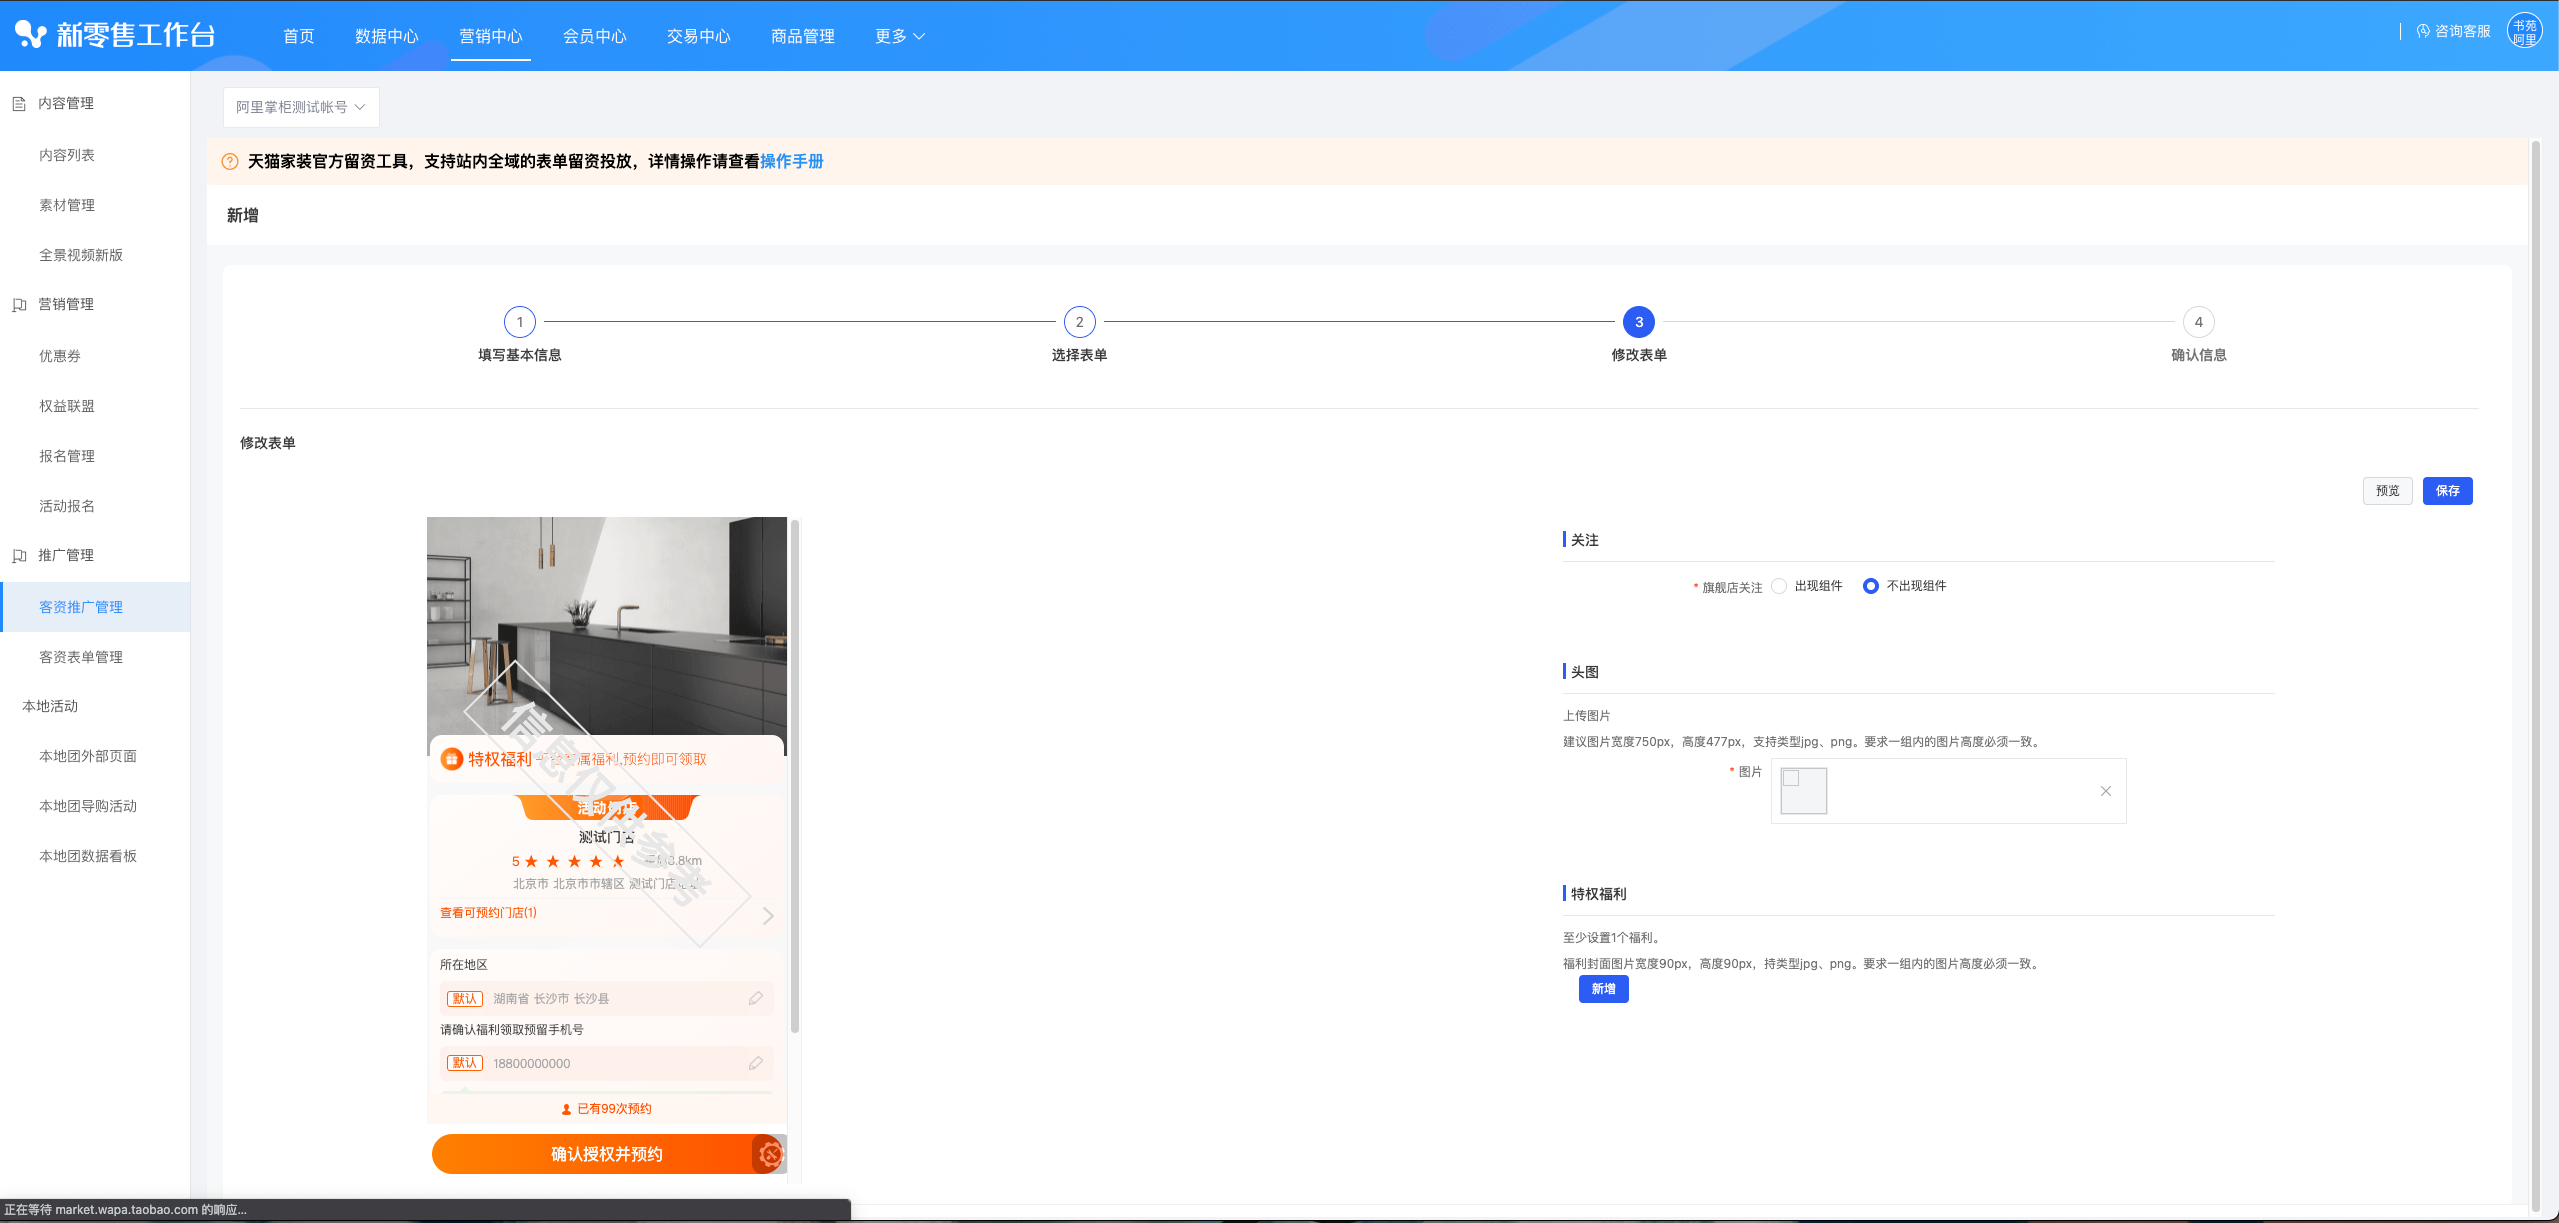2559x1223 pixels.
Task: Open 数据中心 tab
Action: click(387, 36)
